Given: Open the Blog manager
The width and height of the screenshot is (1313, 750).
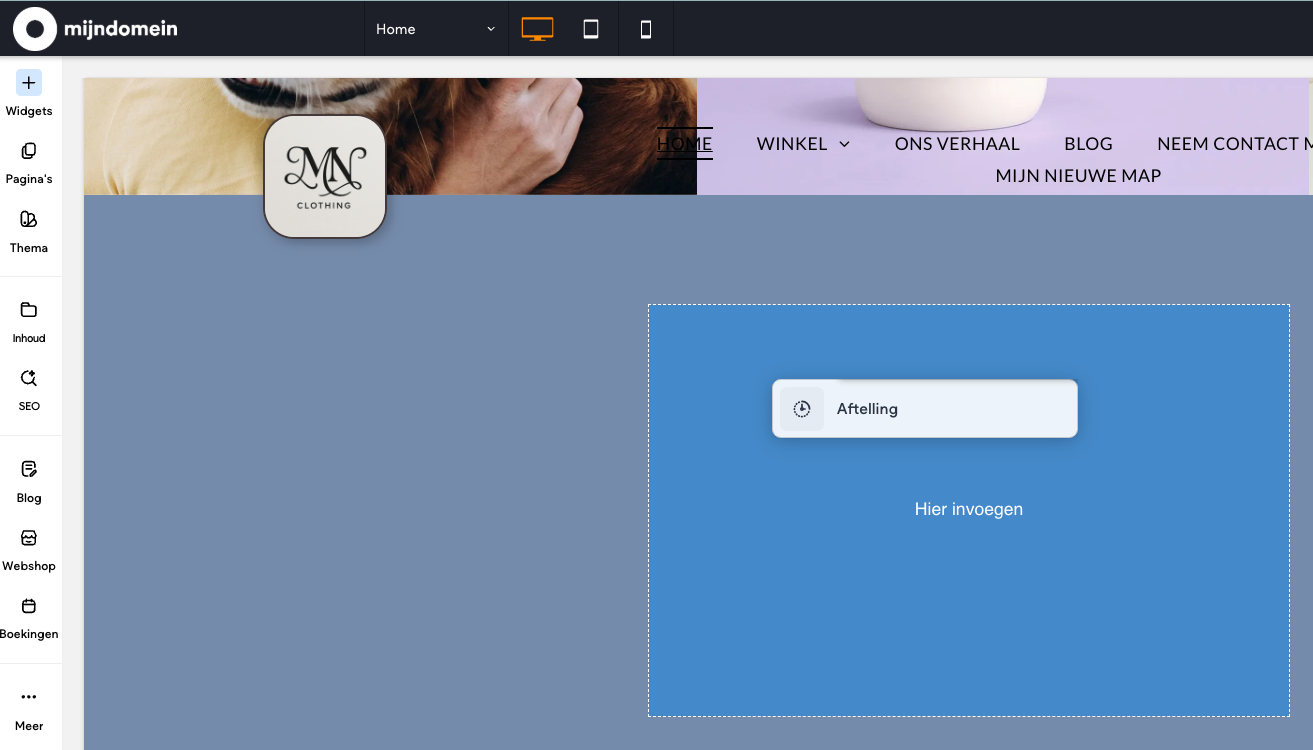Looking at the screenshot, I should pos(29,481).
